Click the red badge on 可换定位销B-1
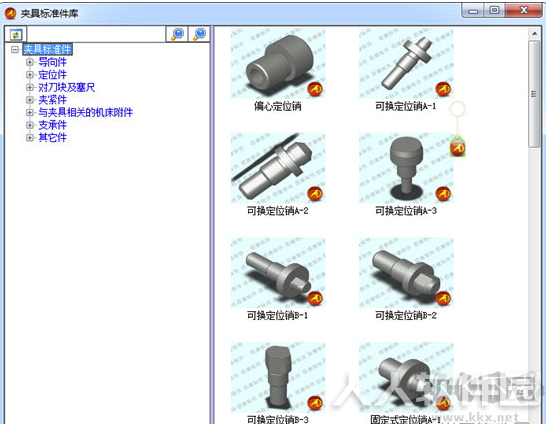The height and width of the screenshot is (424, 546). [x=315, y=298]
